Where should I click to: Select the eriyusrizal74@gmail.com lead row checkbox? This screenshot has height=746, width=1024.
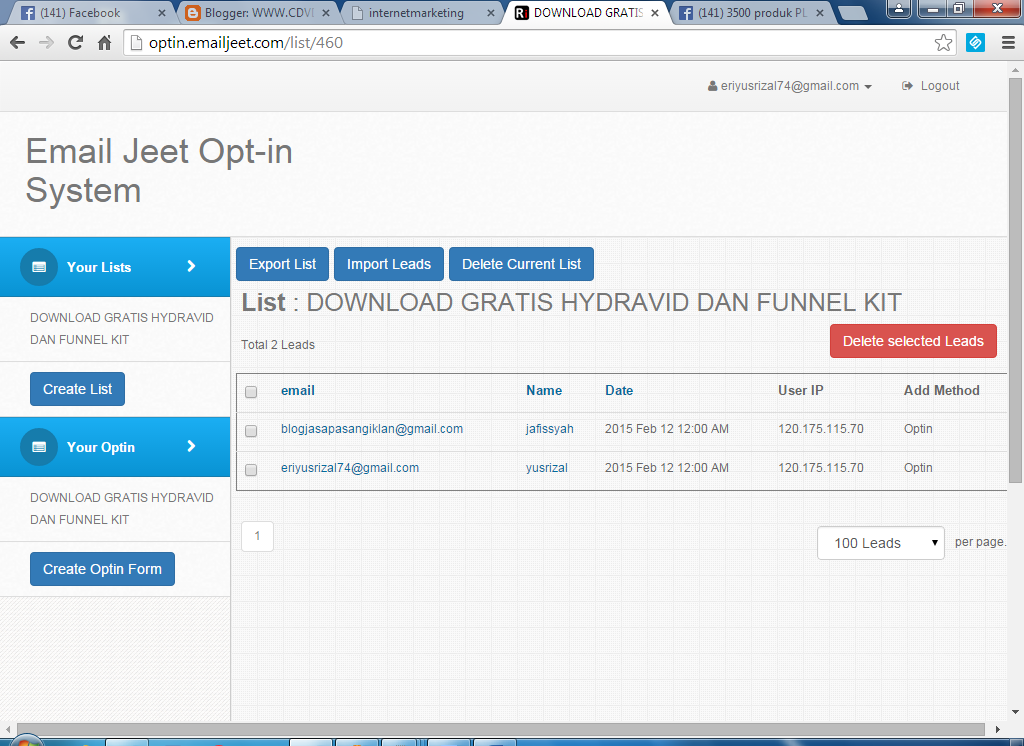coord(251,470)
